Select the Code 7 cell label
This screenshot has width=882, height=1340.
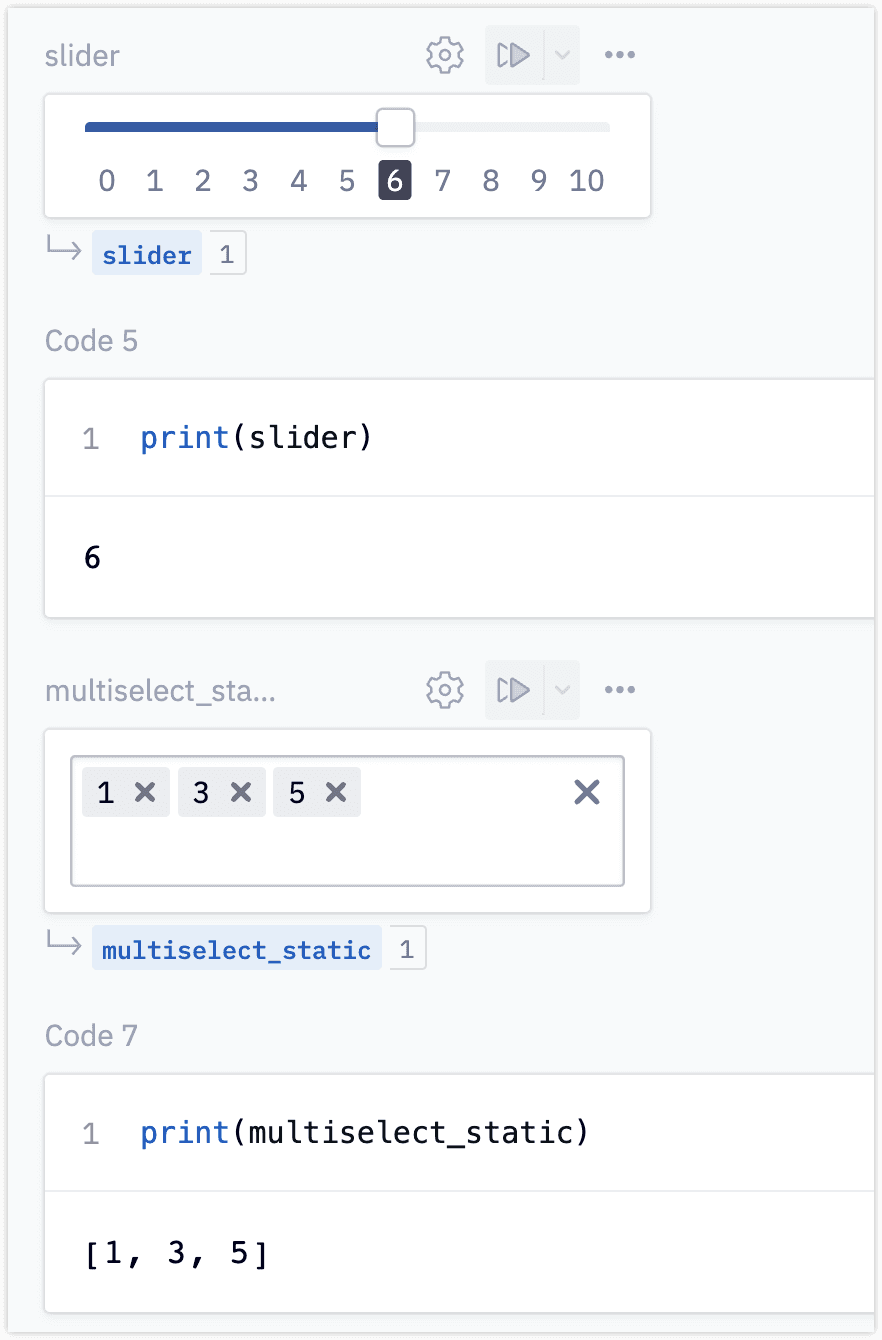pos(91,1036)
